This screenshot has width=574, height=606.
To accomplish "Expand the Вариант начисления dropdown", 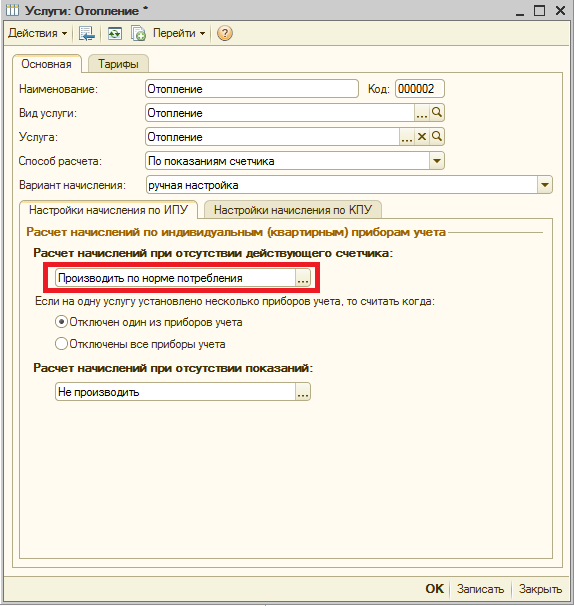I will point(544,185).
